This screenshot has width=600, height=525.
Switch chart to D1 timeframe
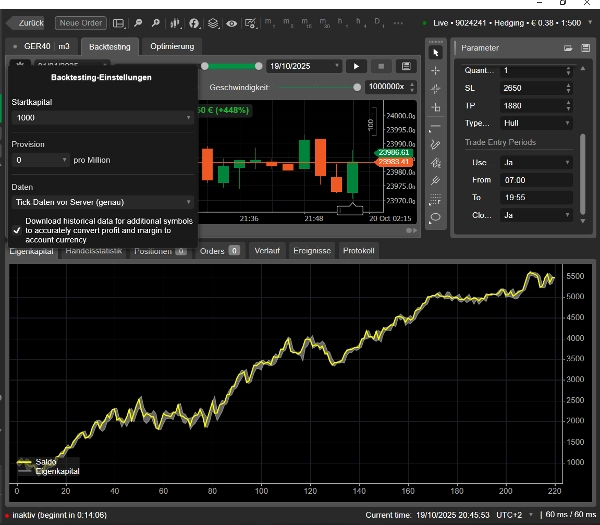[x=378, y=22]
